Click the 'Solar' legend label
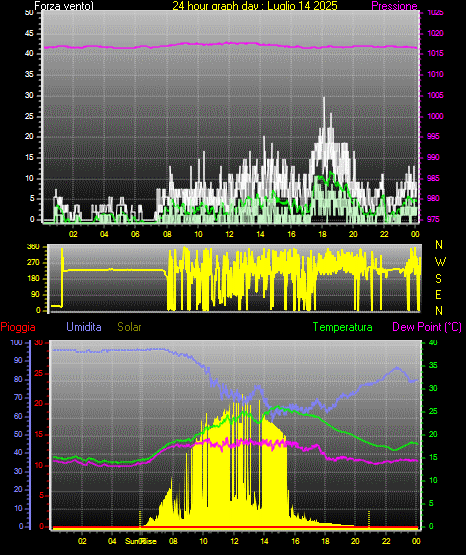The width and height of the screenshot is (466, 555). point(130,327)
